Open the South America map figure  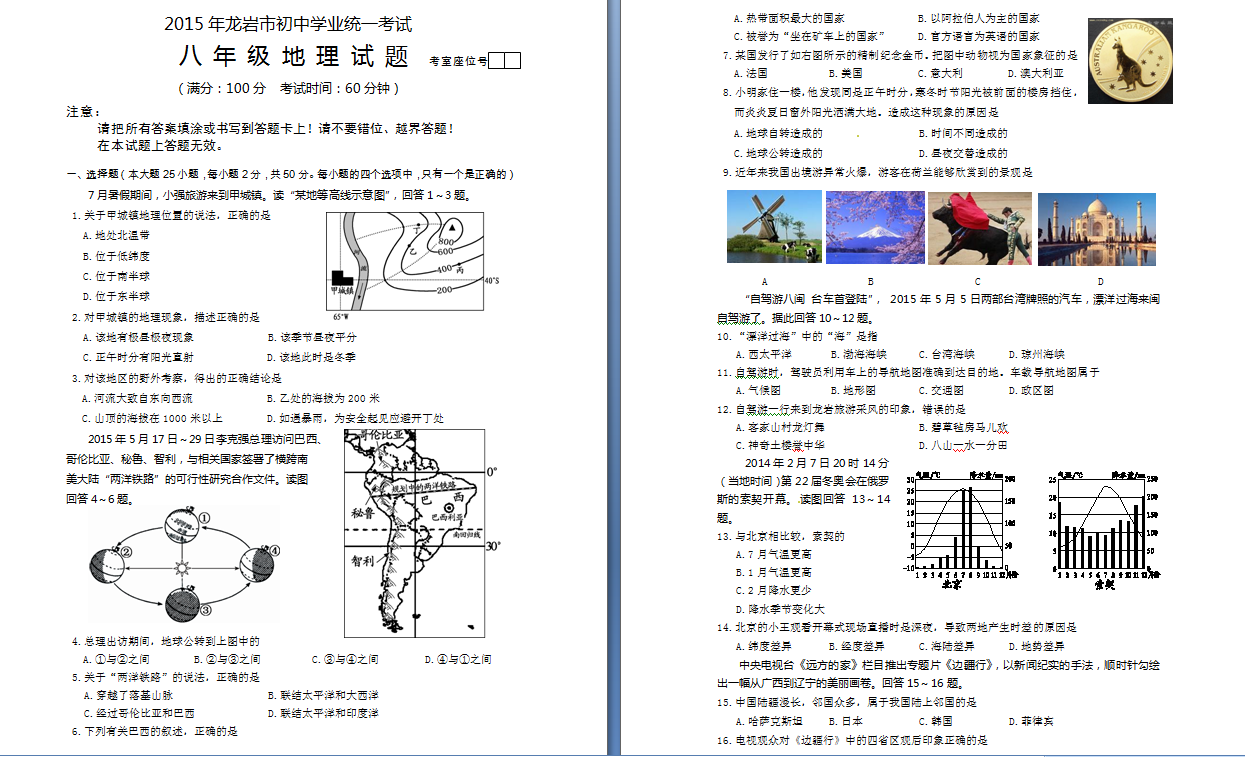click(414, 532)
